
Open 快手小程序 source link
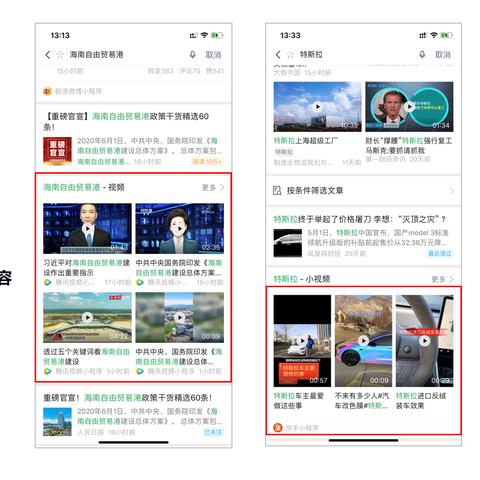tap(296, 428)
